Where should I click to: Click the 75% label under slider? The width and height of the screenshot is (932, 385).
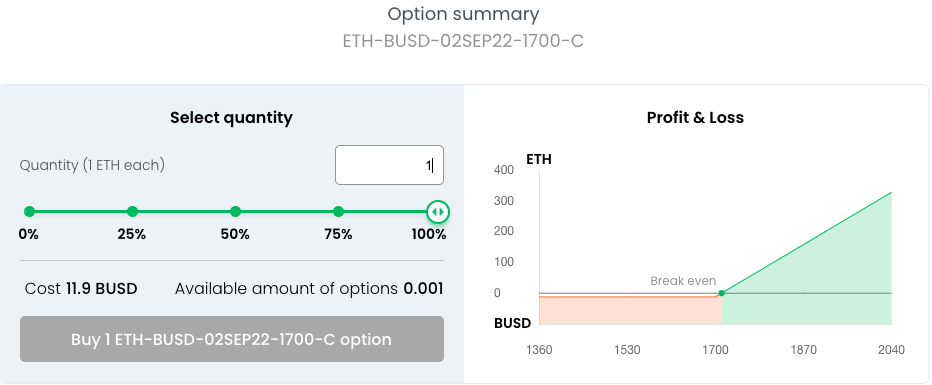click(x=338, y=234)
